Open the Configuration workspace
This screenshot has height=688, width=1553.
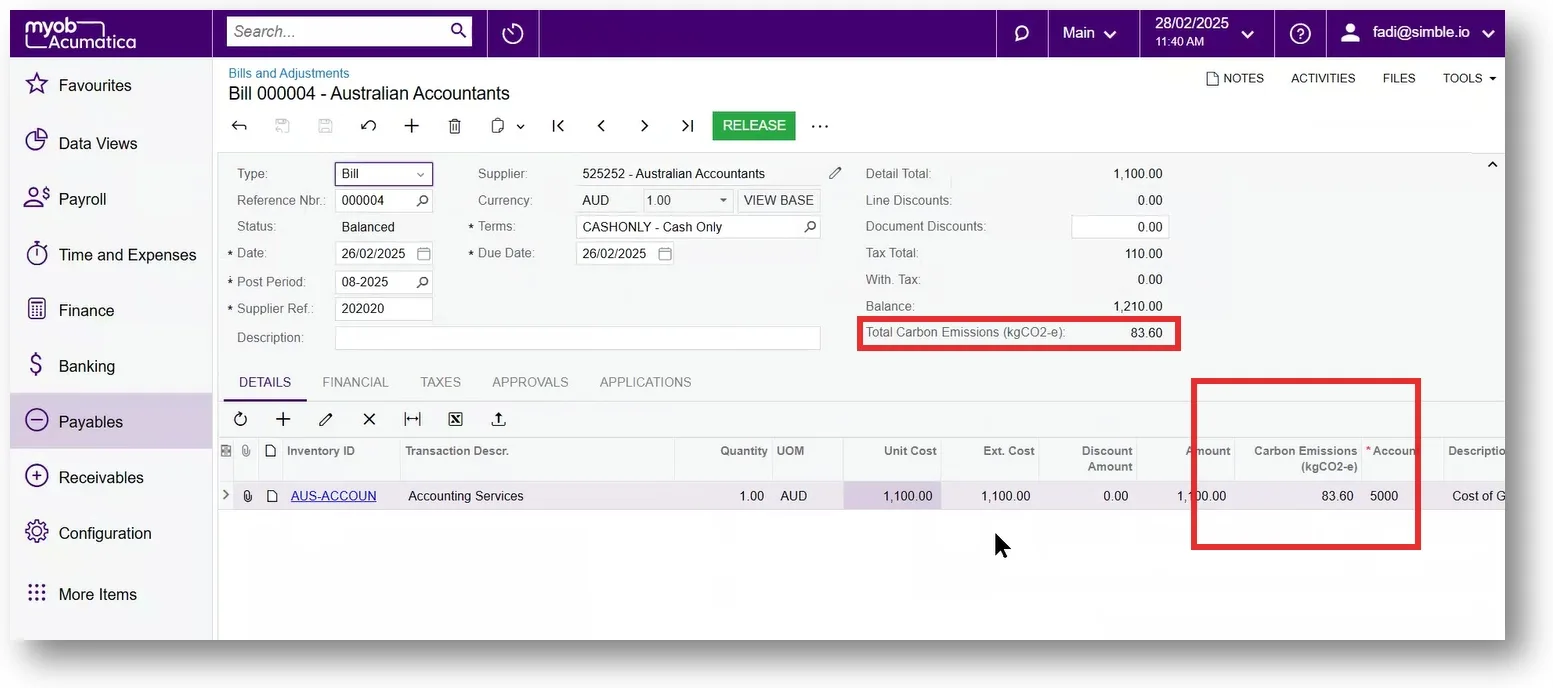pos(111,533)
